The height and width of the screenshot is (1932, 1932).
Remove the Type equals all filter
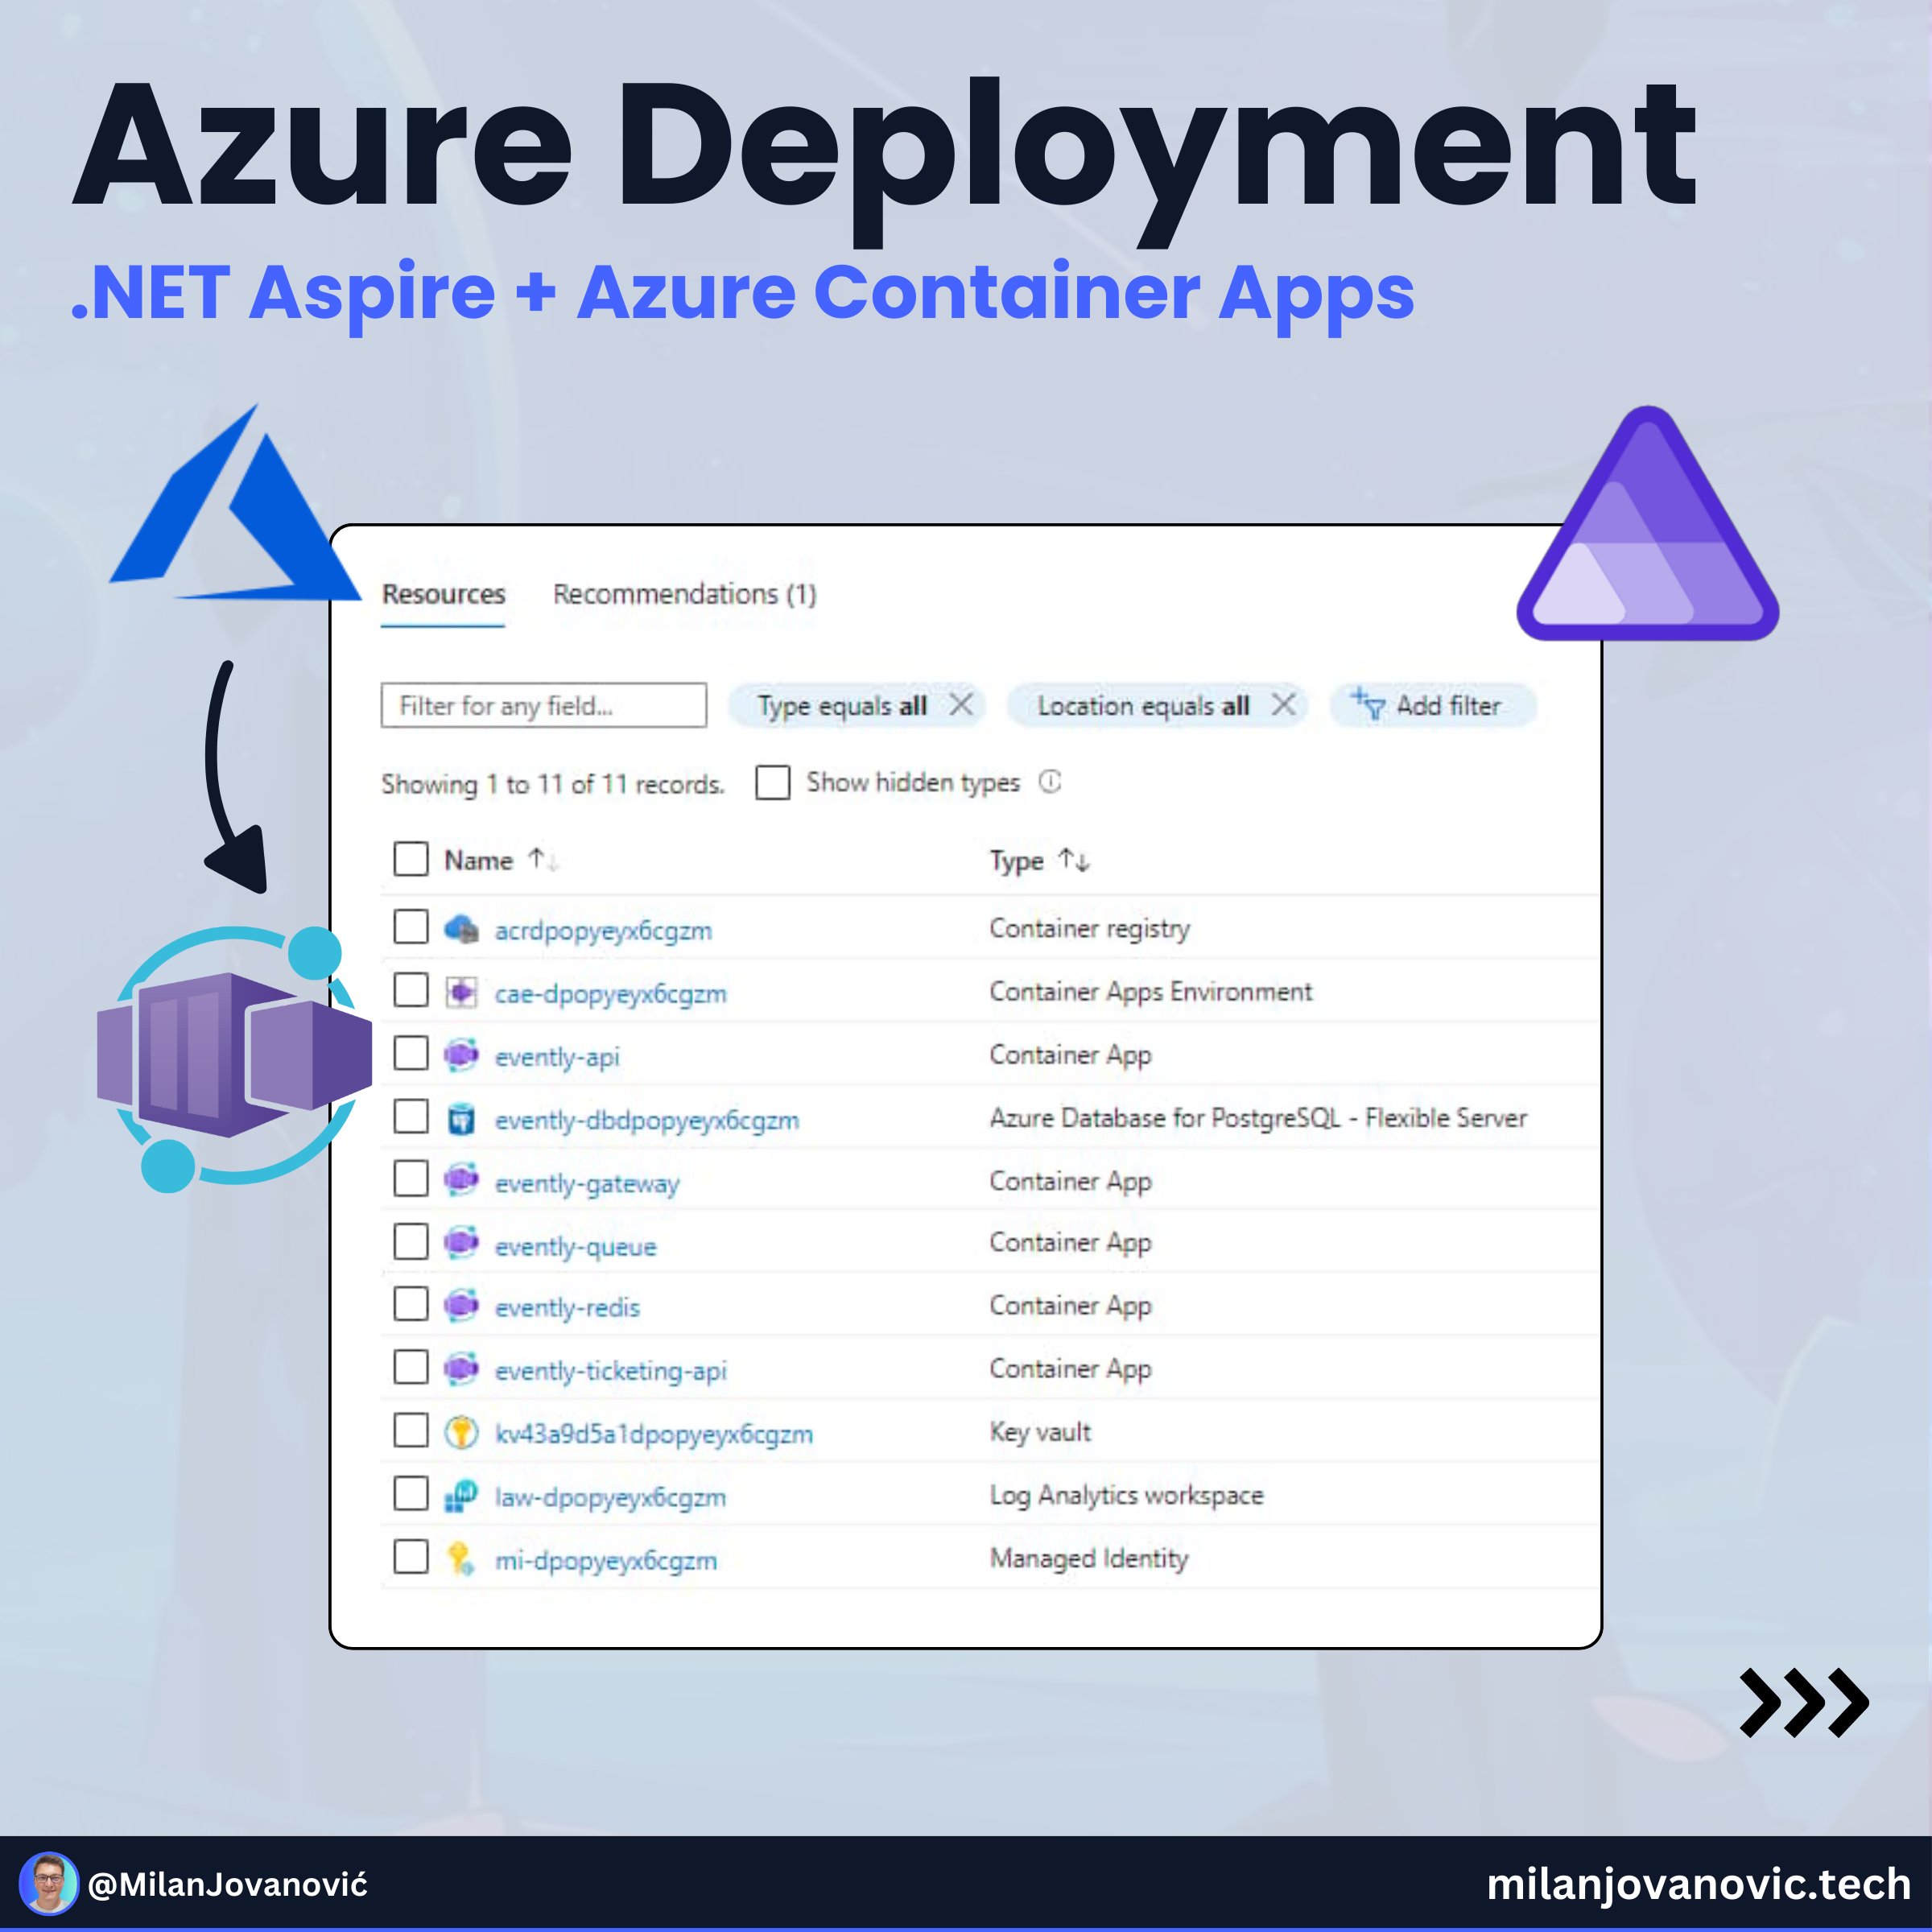(x=961, y=704)
